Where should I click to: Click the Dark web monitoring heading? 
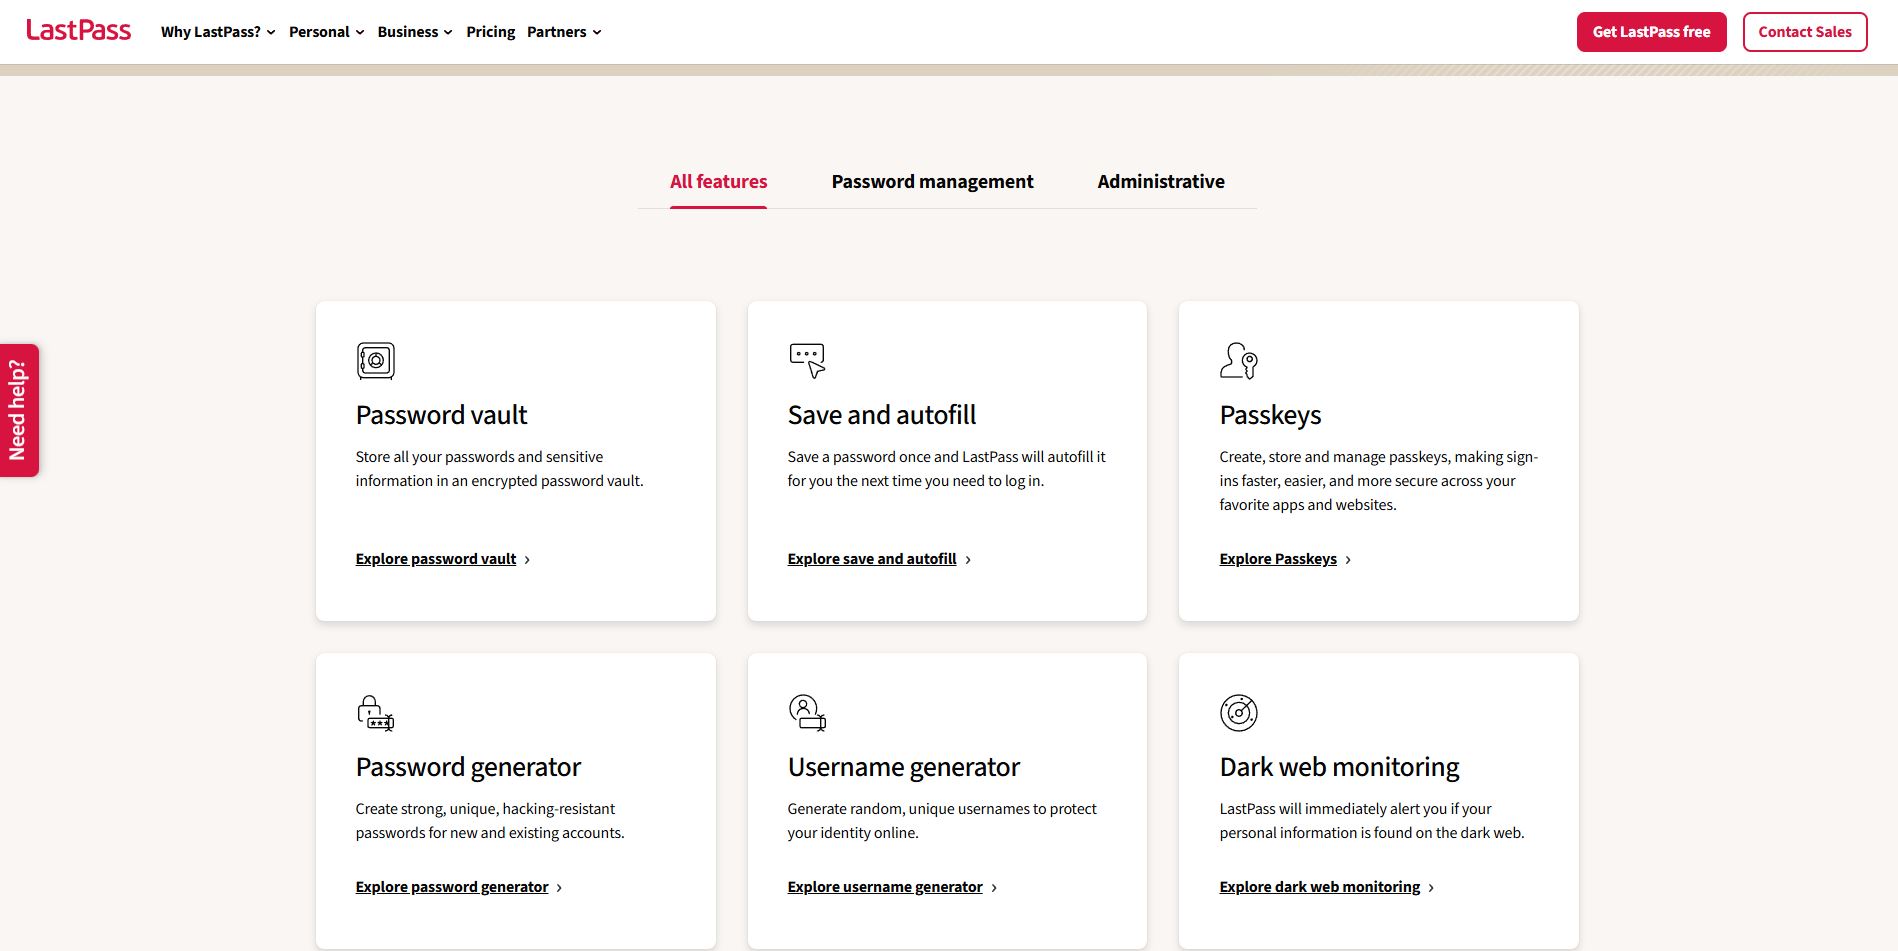[x=1339, y=767]
